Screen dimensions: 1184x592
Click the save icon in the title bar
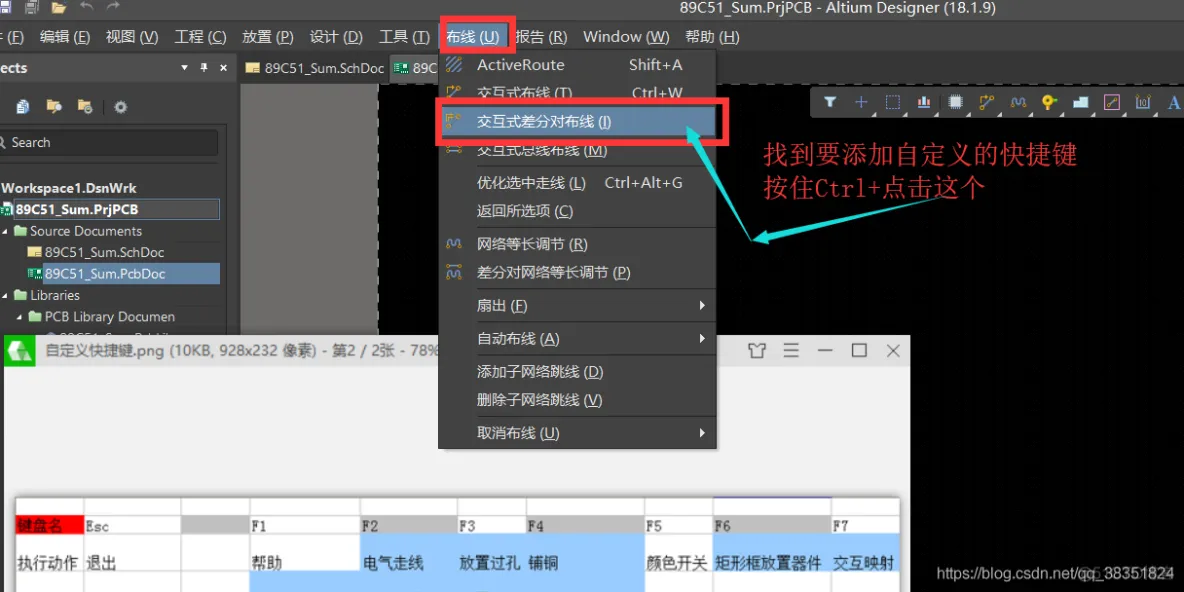coord(6,8)
